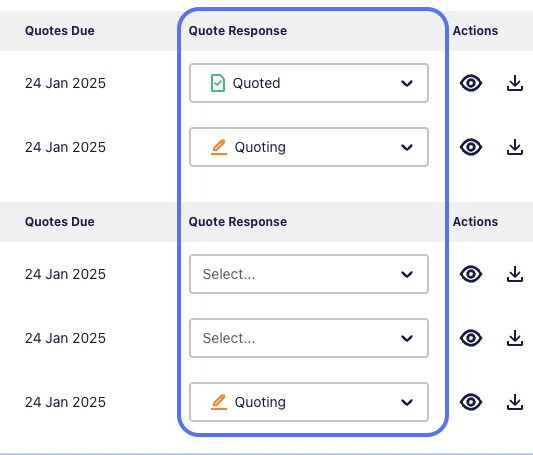Click download icon in upper table's Quoting row
This screenshot has width=533, height=455.
(515, 147)
